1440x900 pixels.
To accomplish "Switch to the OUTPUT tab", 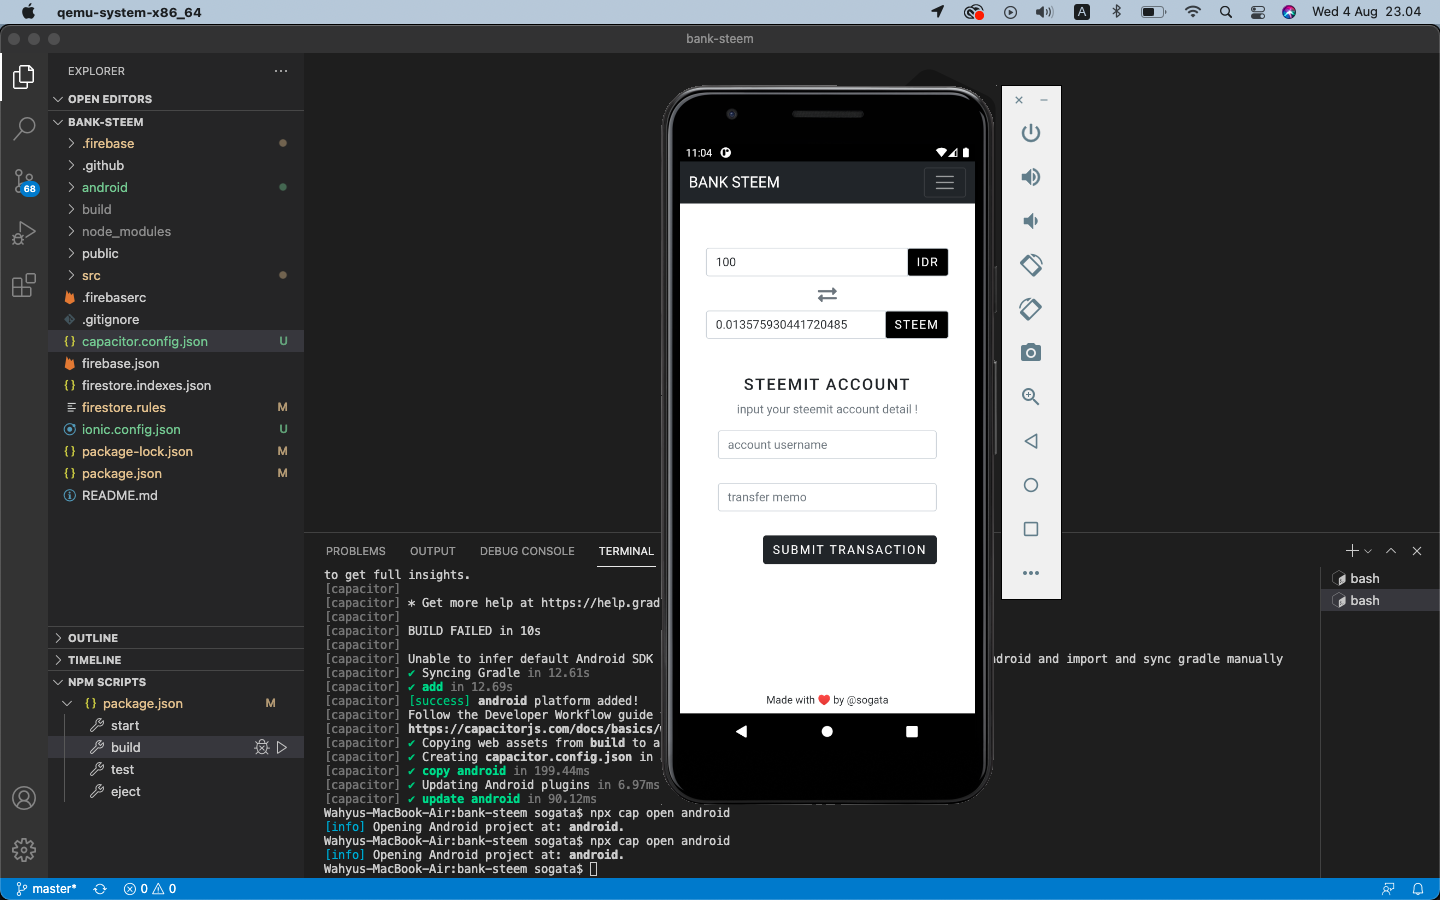I will (x=433, y=551).
